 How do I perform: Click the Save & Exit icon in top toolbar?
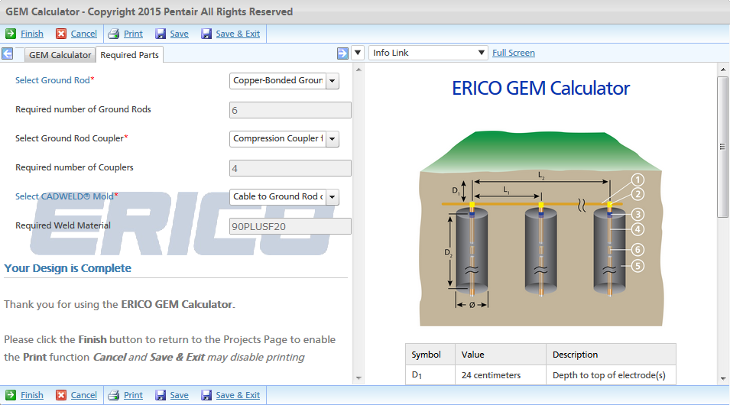pos(206,34)
